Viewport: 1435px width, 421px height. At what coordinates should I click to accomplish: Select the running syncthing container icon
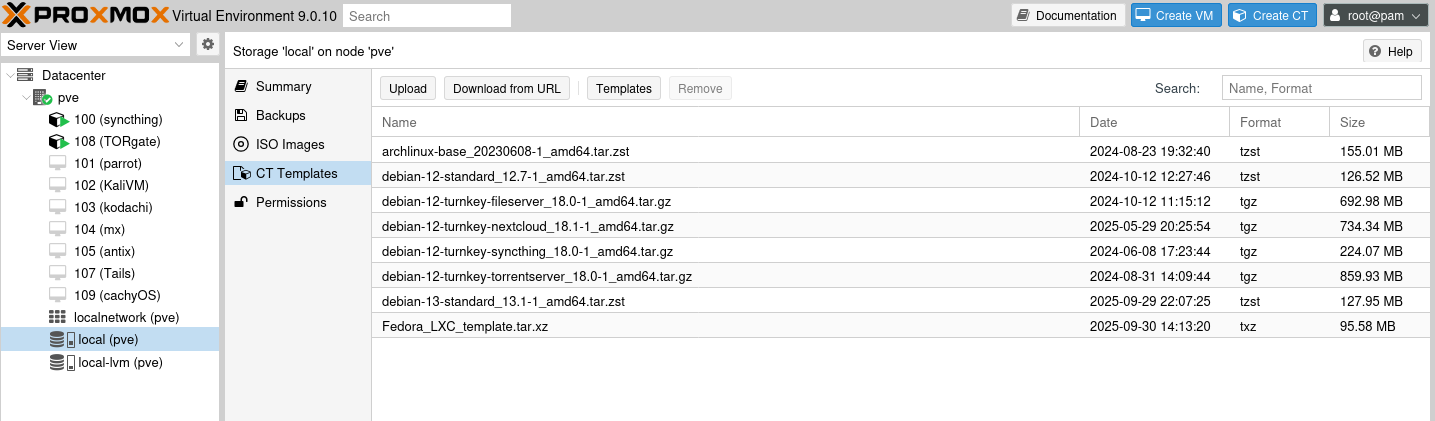58,120
